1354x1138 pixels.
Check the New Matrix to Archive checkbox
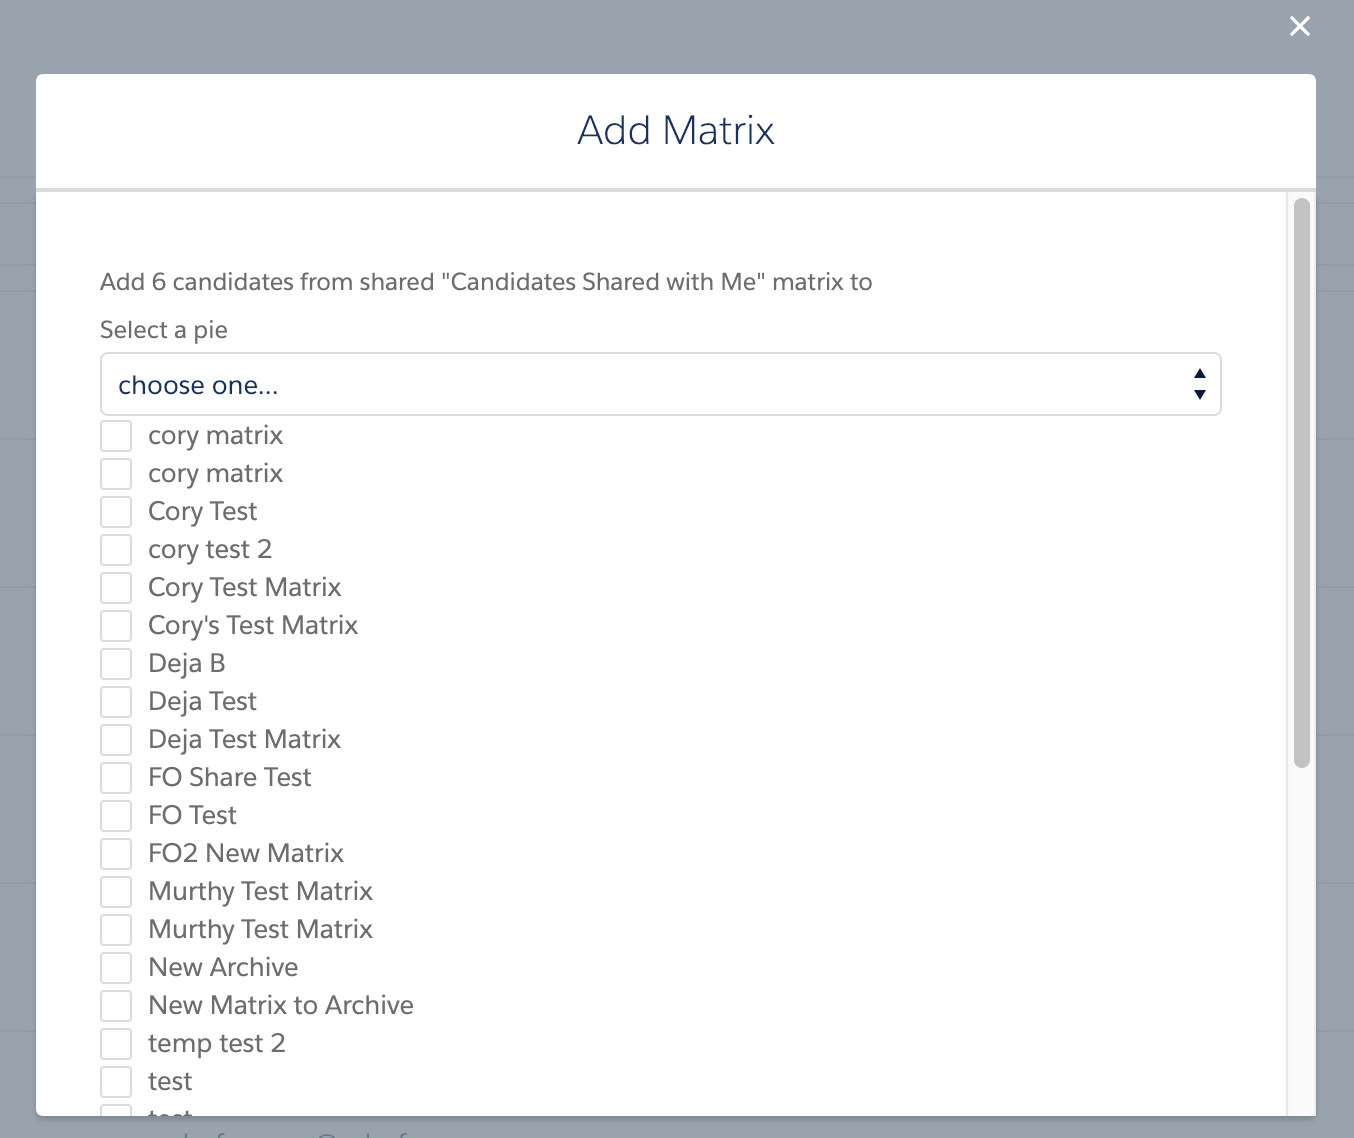pyautogui.click(x=116, y=1006)
